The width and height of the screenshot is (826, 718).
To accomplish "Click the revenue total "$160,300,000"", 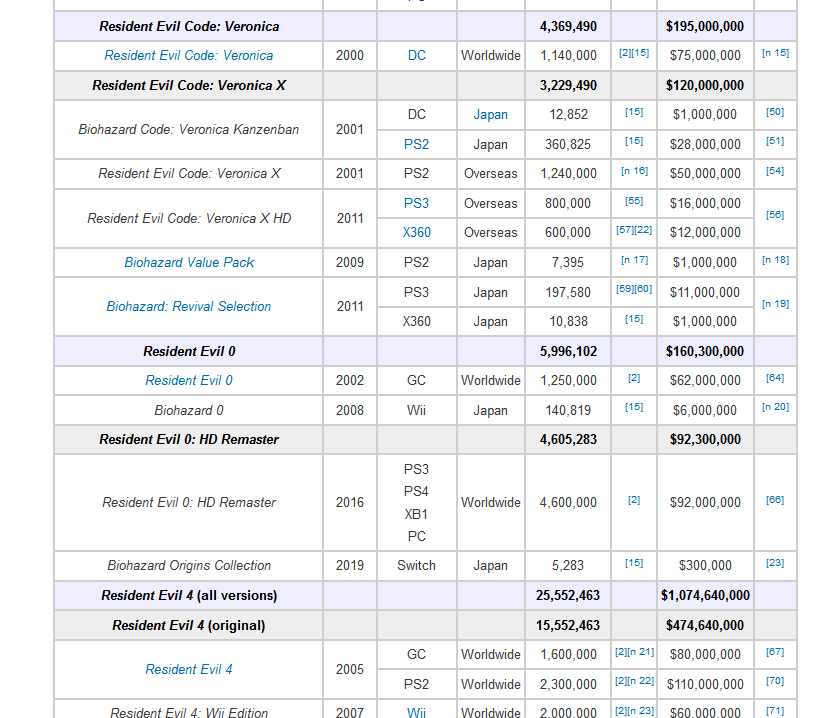I will [705, 351].
